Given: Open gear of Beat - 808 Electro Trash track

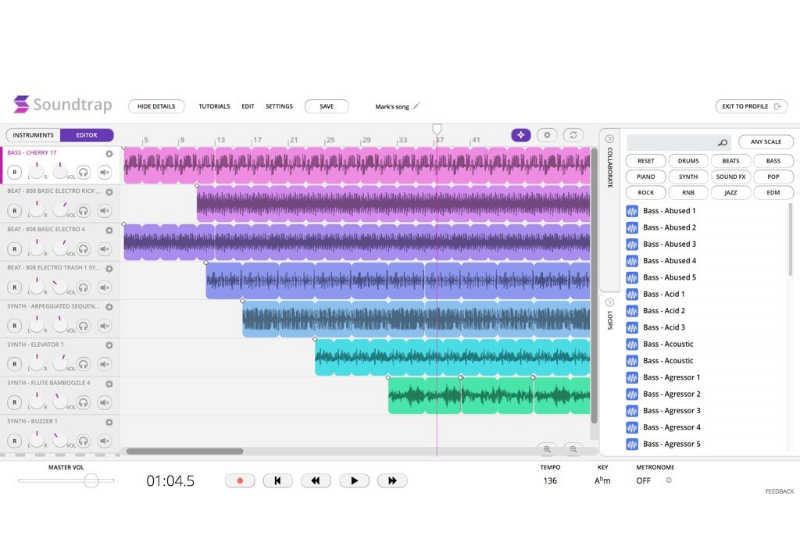Looking at the screenshot, I should pos(109,268).
